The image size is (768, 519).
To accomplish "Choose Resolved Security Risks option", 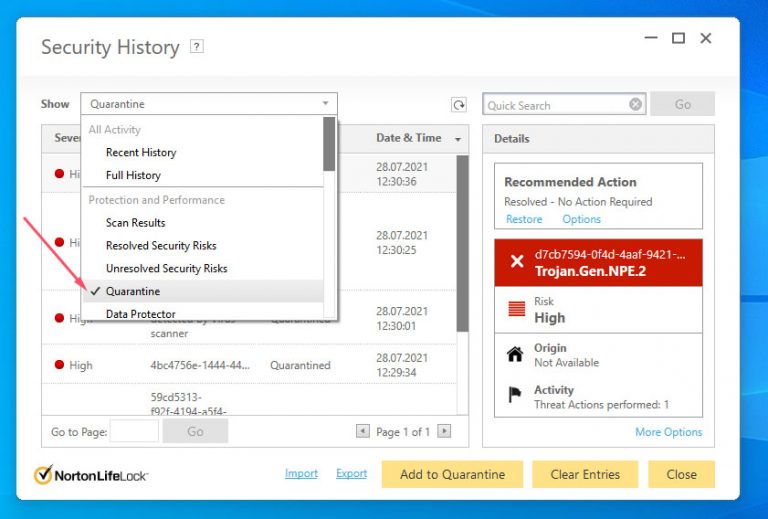I will (x=161, y=246).
